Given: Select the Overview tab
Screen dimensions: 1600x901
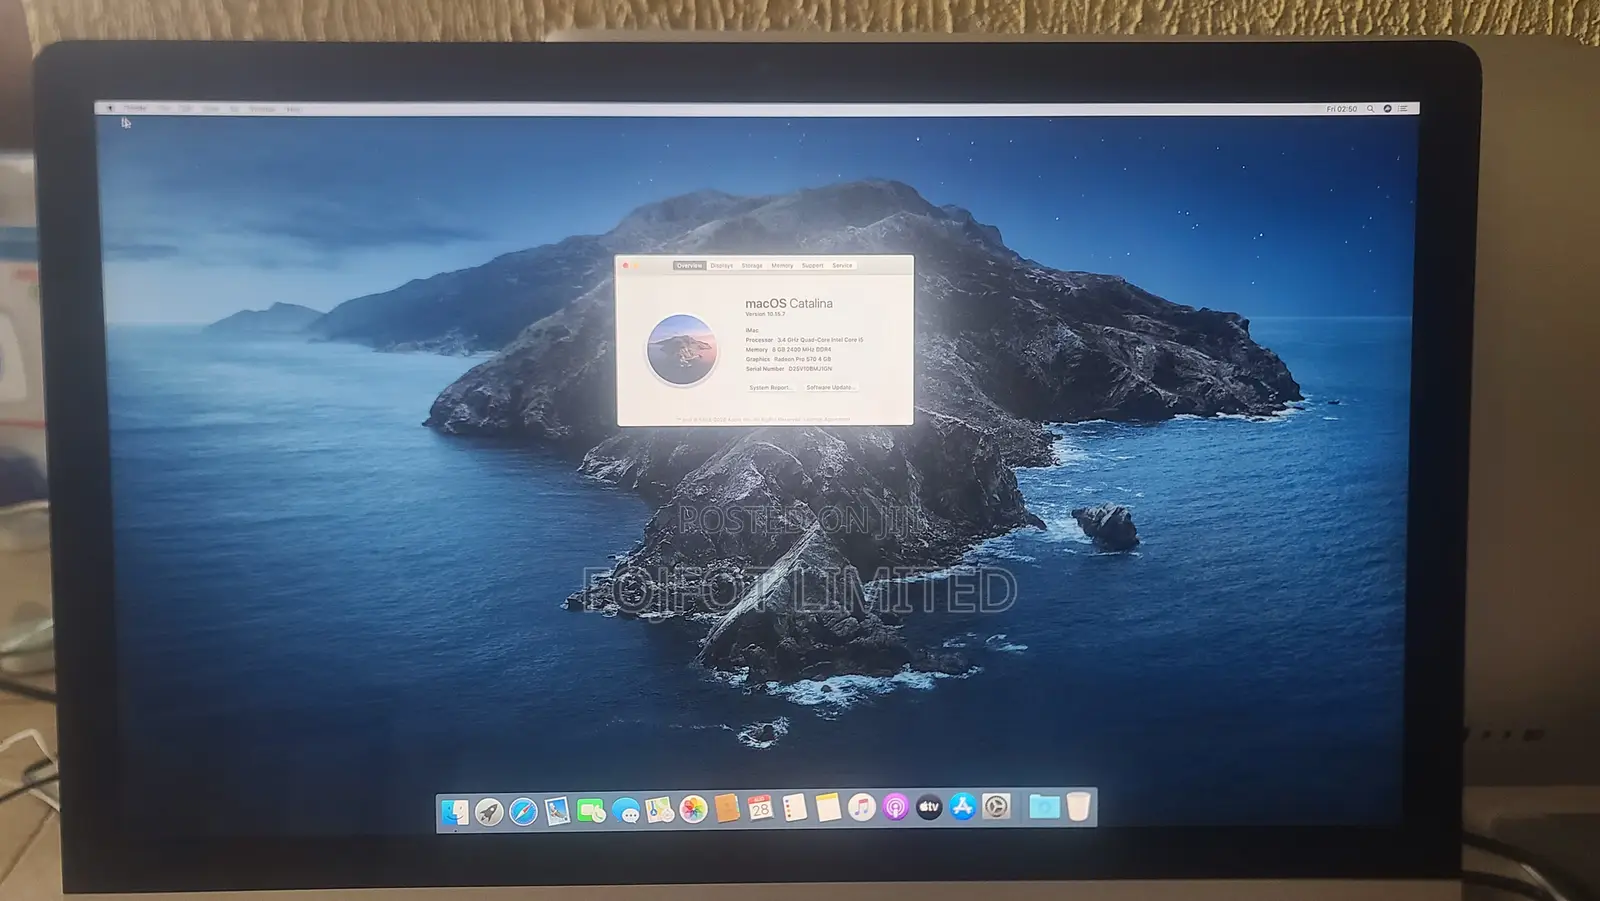Looking at the screenshot, I should [689, 266].
